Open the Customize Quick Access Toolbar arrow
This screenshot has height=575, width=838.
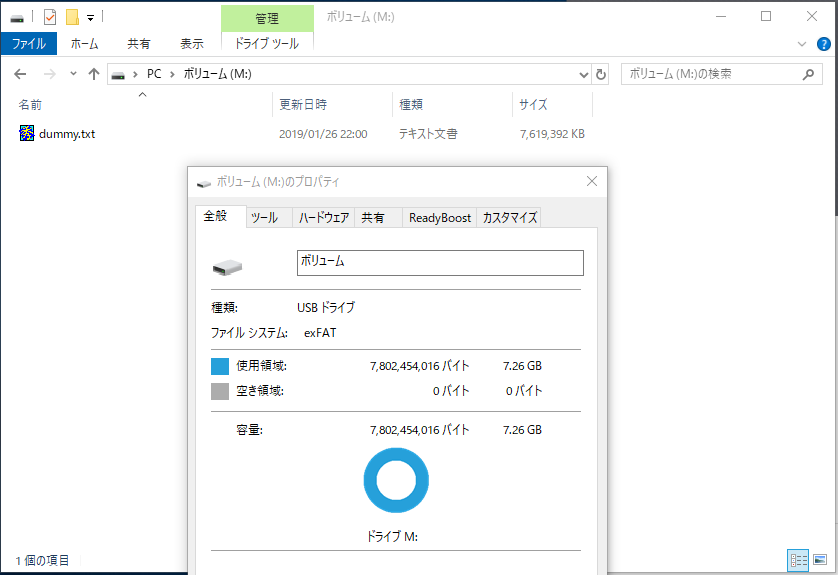click(90, 18)
